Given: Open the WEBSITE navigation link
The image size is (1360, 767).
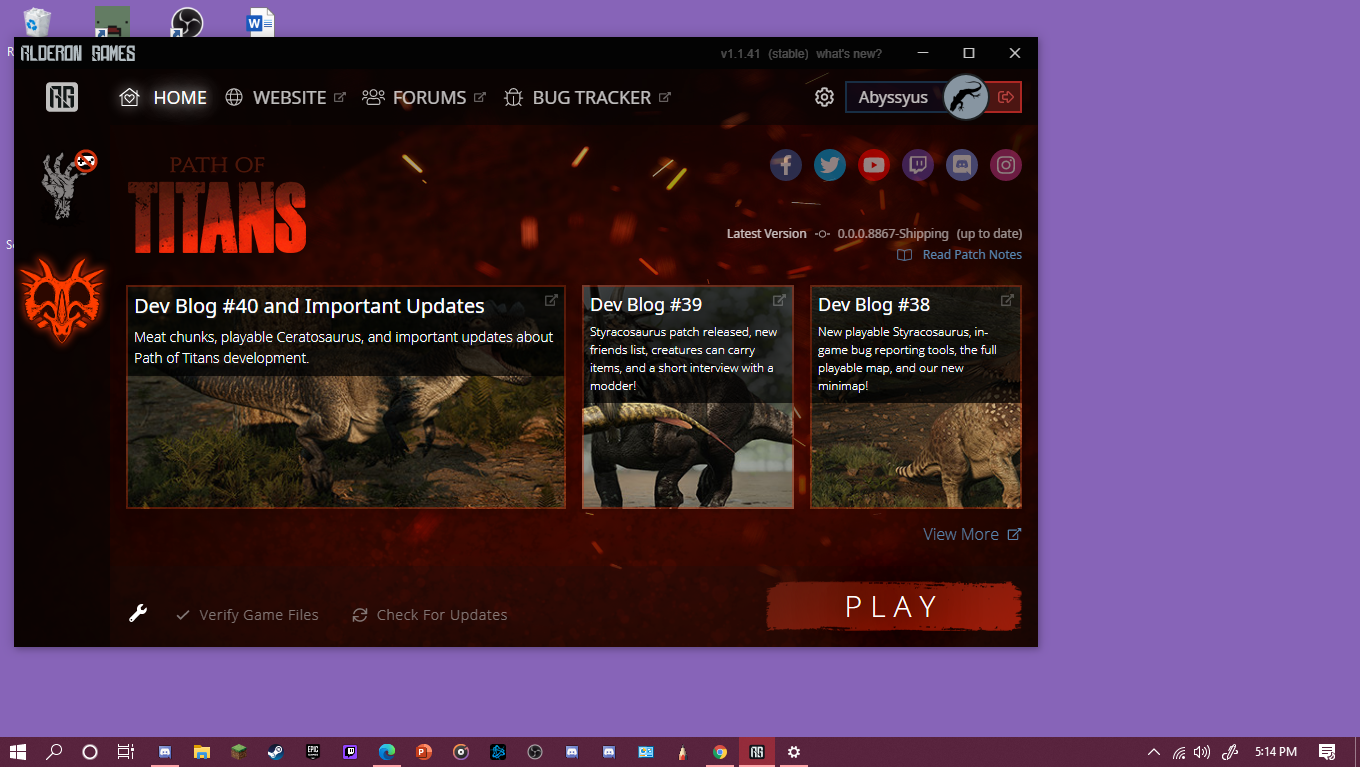Looking at the screenshot, I should (x=285, y=97).
